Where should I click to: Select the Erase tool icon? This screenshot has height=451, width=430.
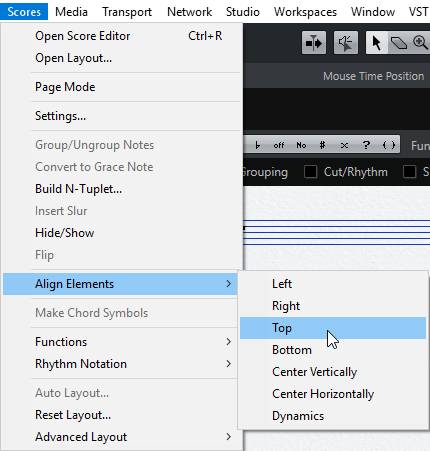point(399,43)
